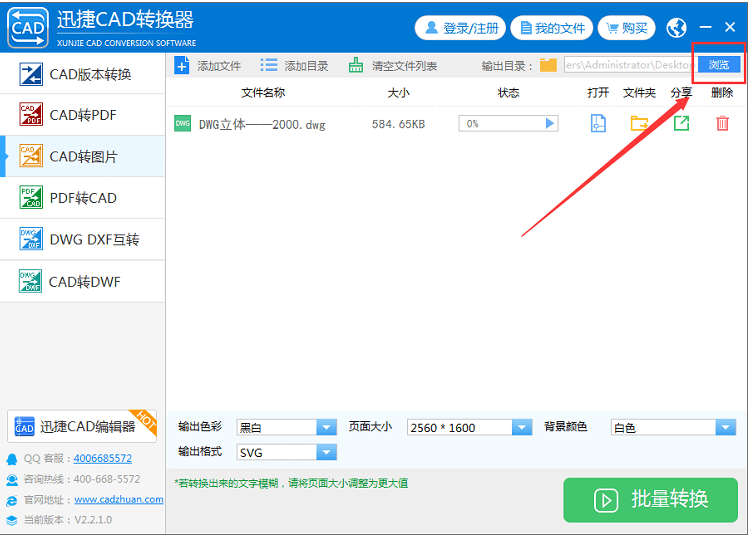This screenshot has height=538, width=752.
Task: Click the hotline number 400-668-5572
Action: tap(107, 479)
